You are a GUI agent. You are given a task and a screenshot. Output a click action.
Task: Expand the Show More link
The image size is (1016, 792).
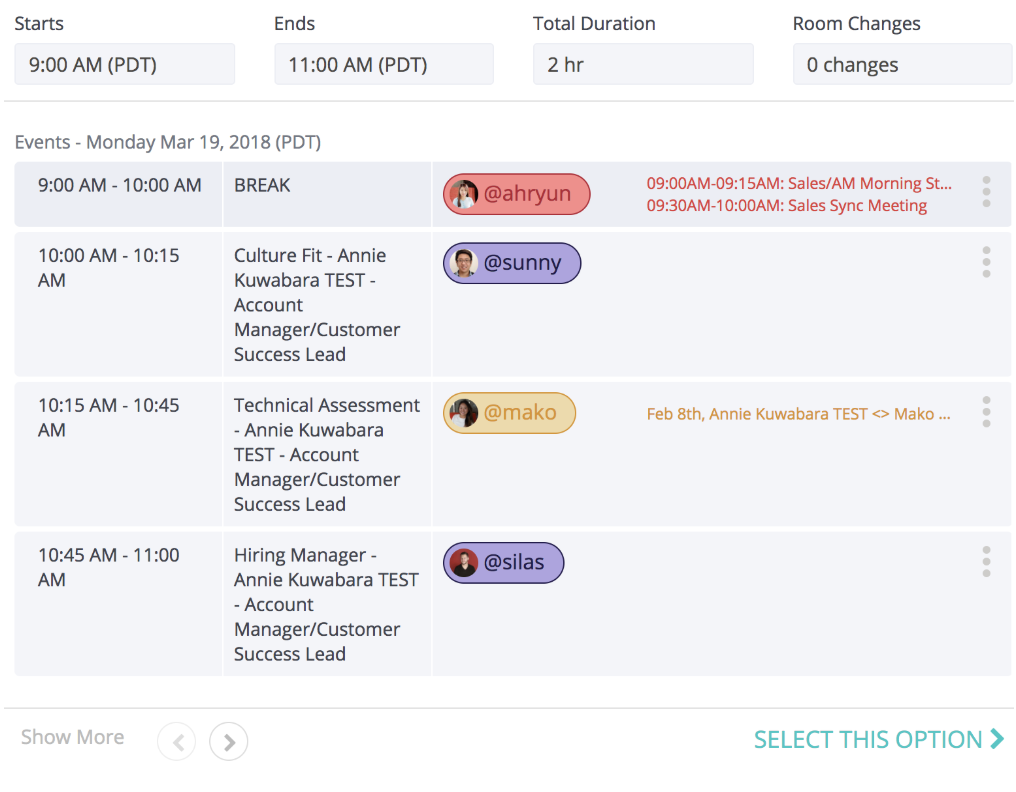(x=72, y=738)
